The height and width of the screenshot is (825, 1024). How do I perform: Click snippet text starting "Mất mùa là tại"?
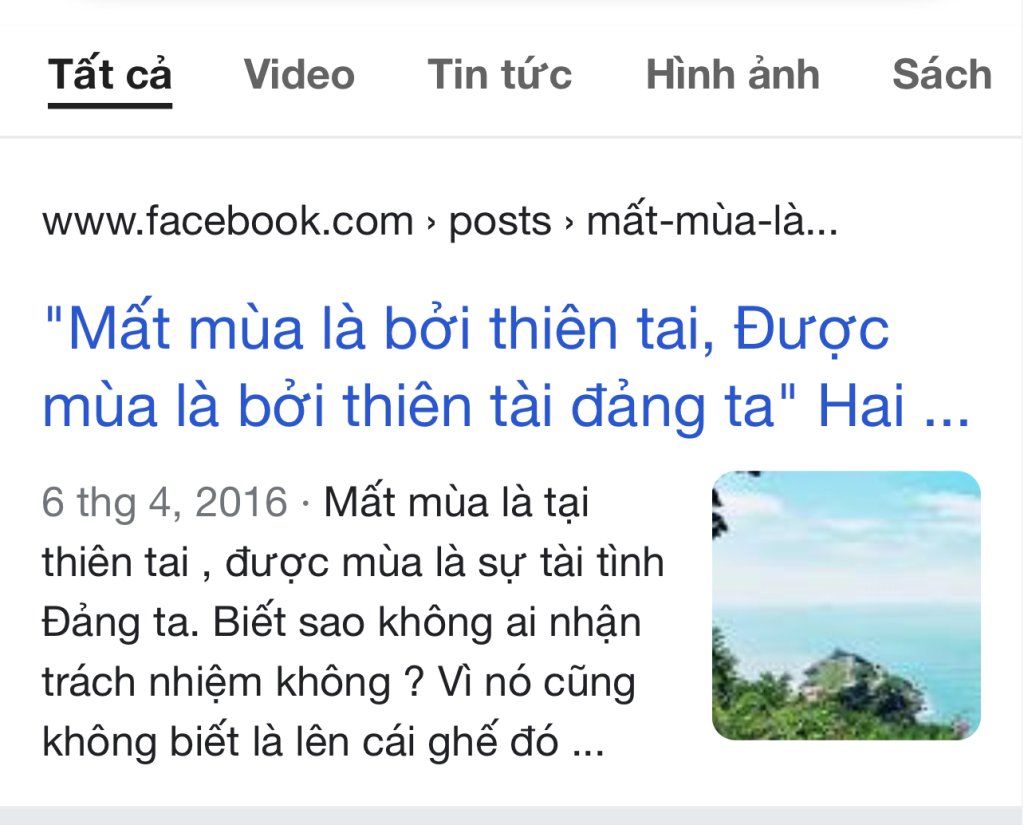point(456,503)
